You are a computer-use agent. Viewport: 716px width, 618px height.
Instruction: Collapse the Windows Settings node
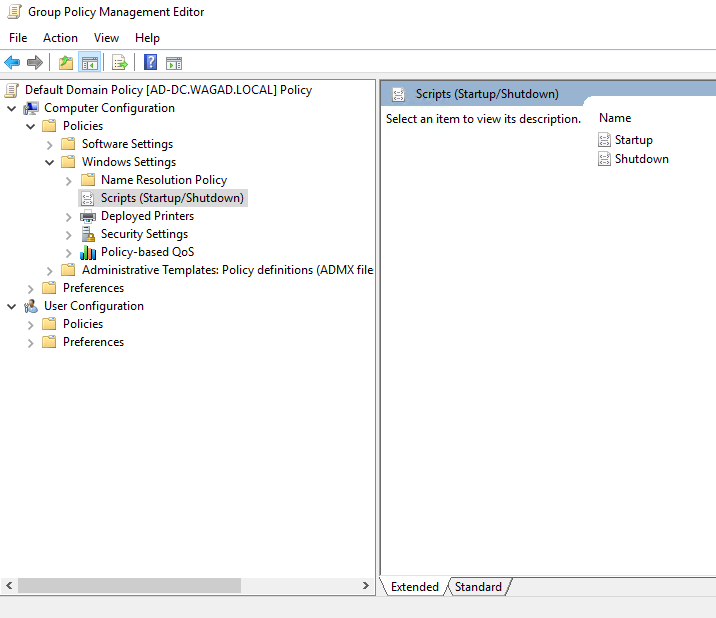point(50,162)
